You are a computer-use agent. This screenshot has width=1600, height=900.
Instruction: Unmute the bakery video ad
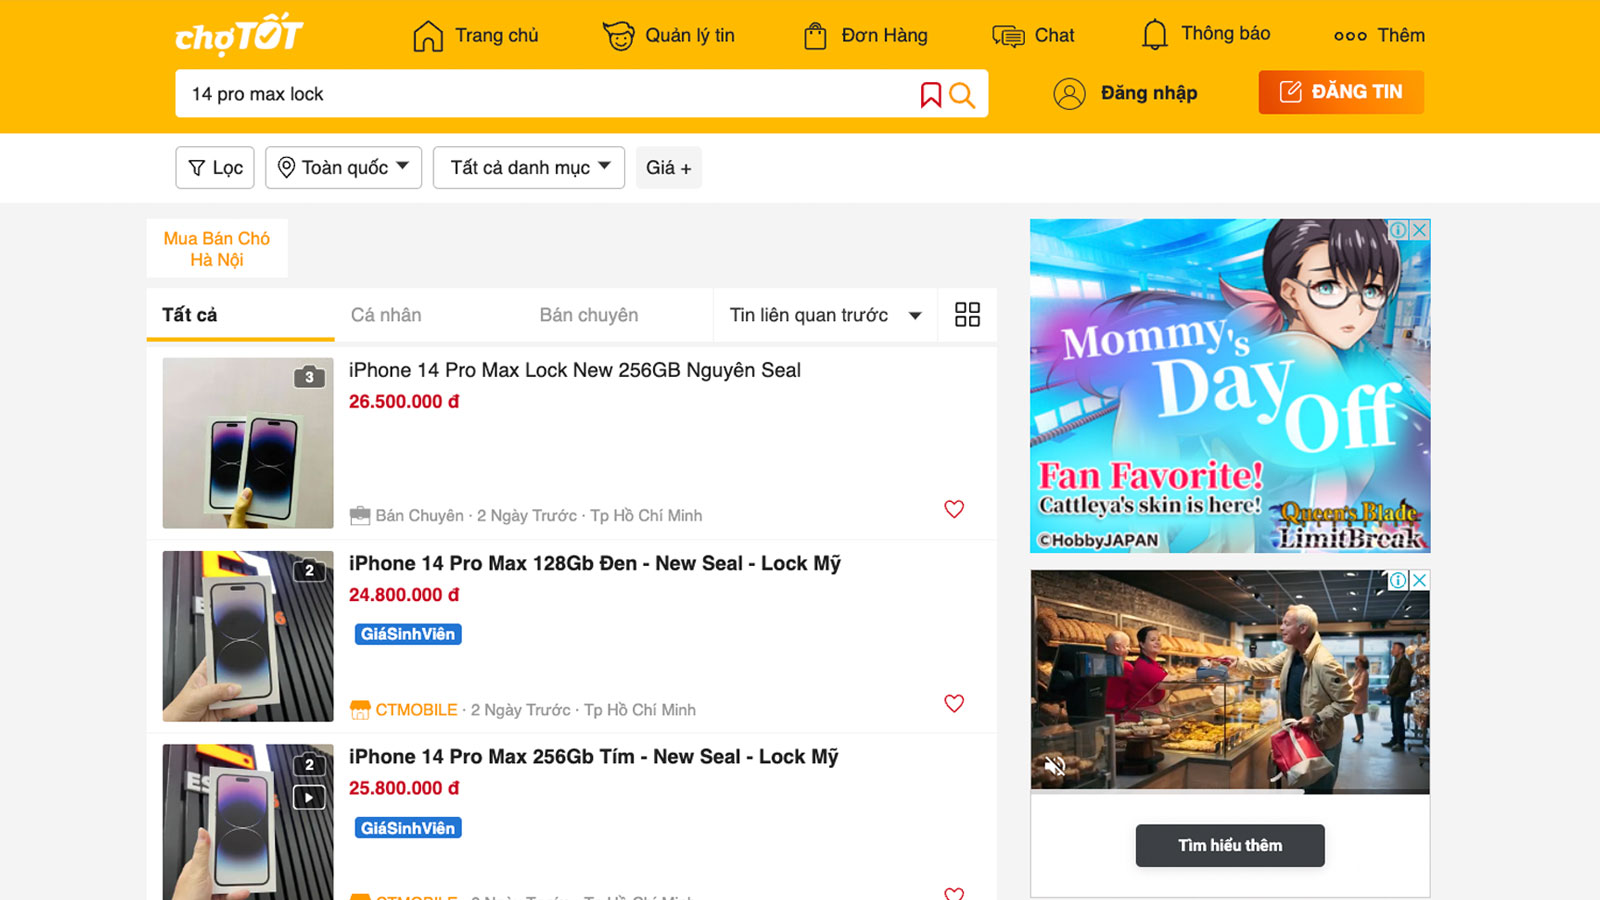pyautogui.click(x=1055, y=767)
